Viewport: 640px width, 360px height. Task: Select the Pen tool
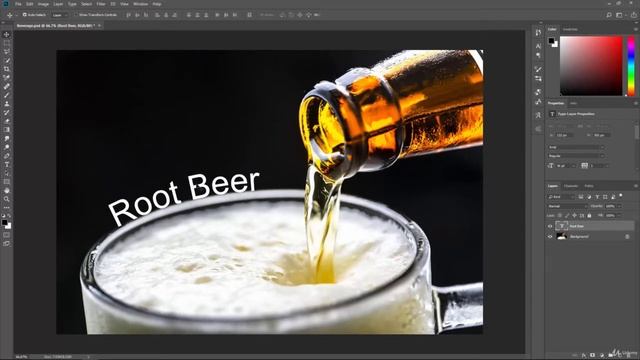7,156
